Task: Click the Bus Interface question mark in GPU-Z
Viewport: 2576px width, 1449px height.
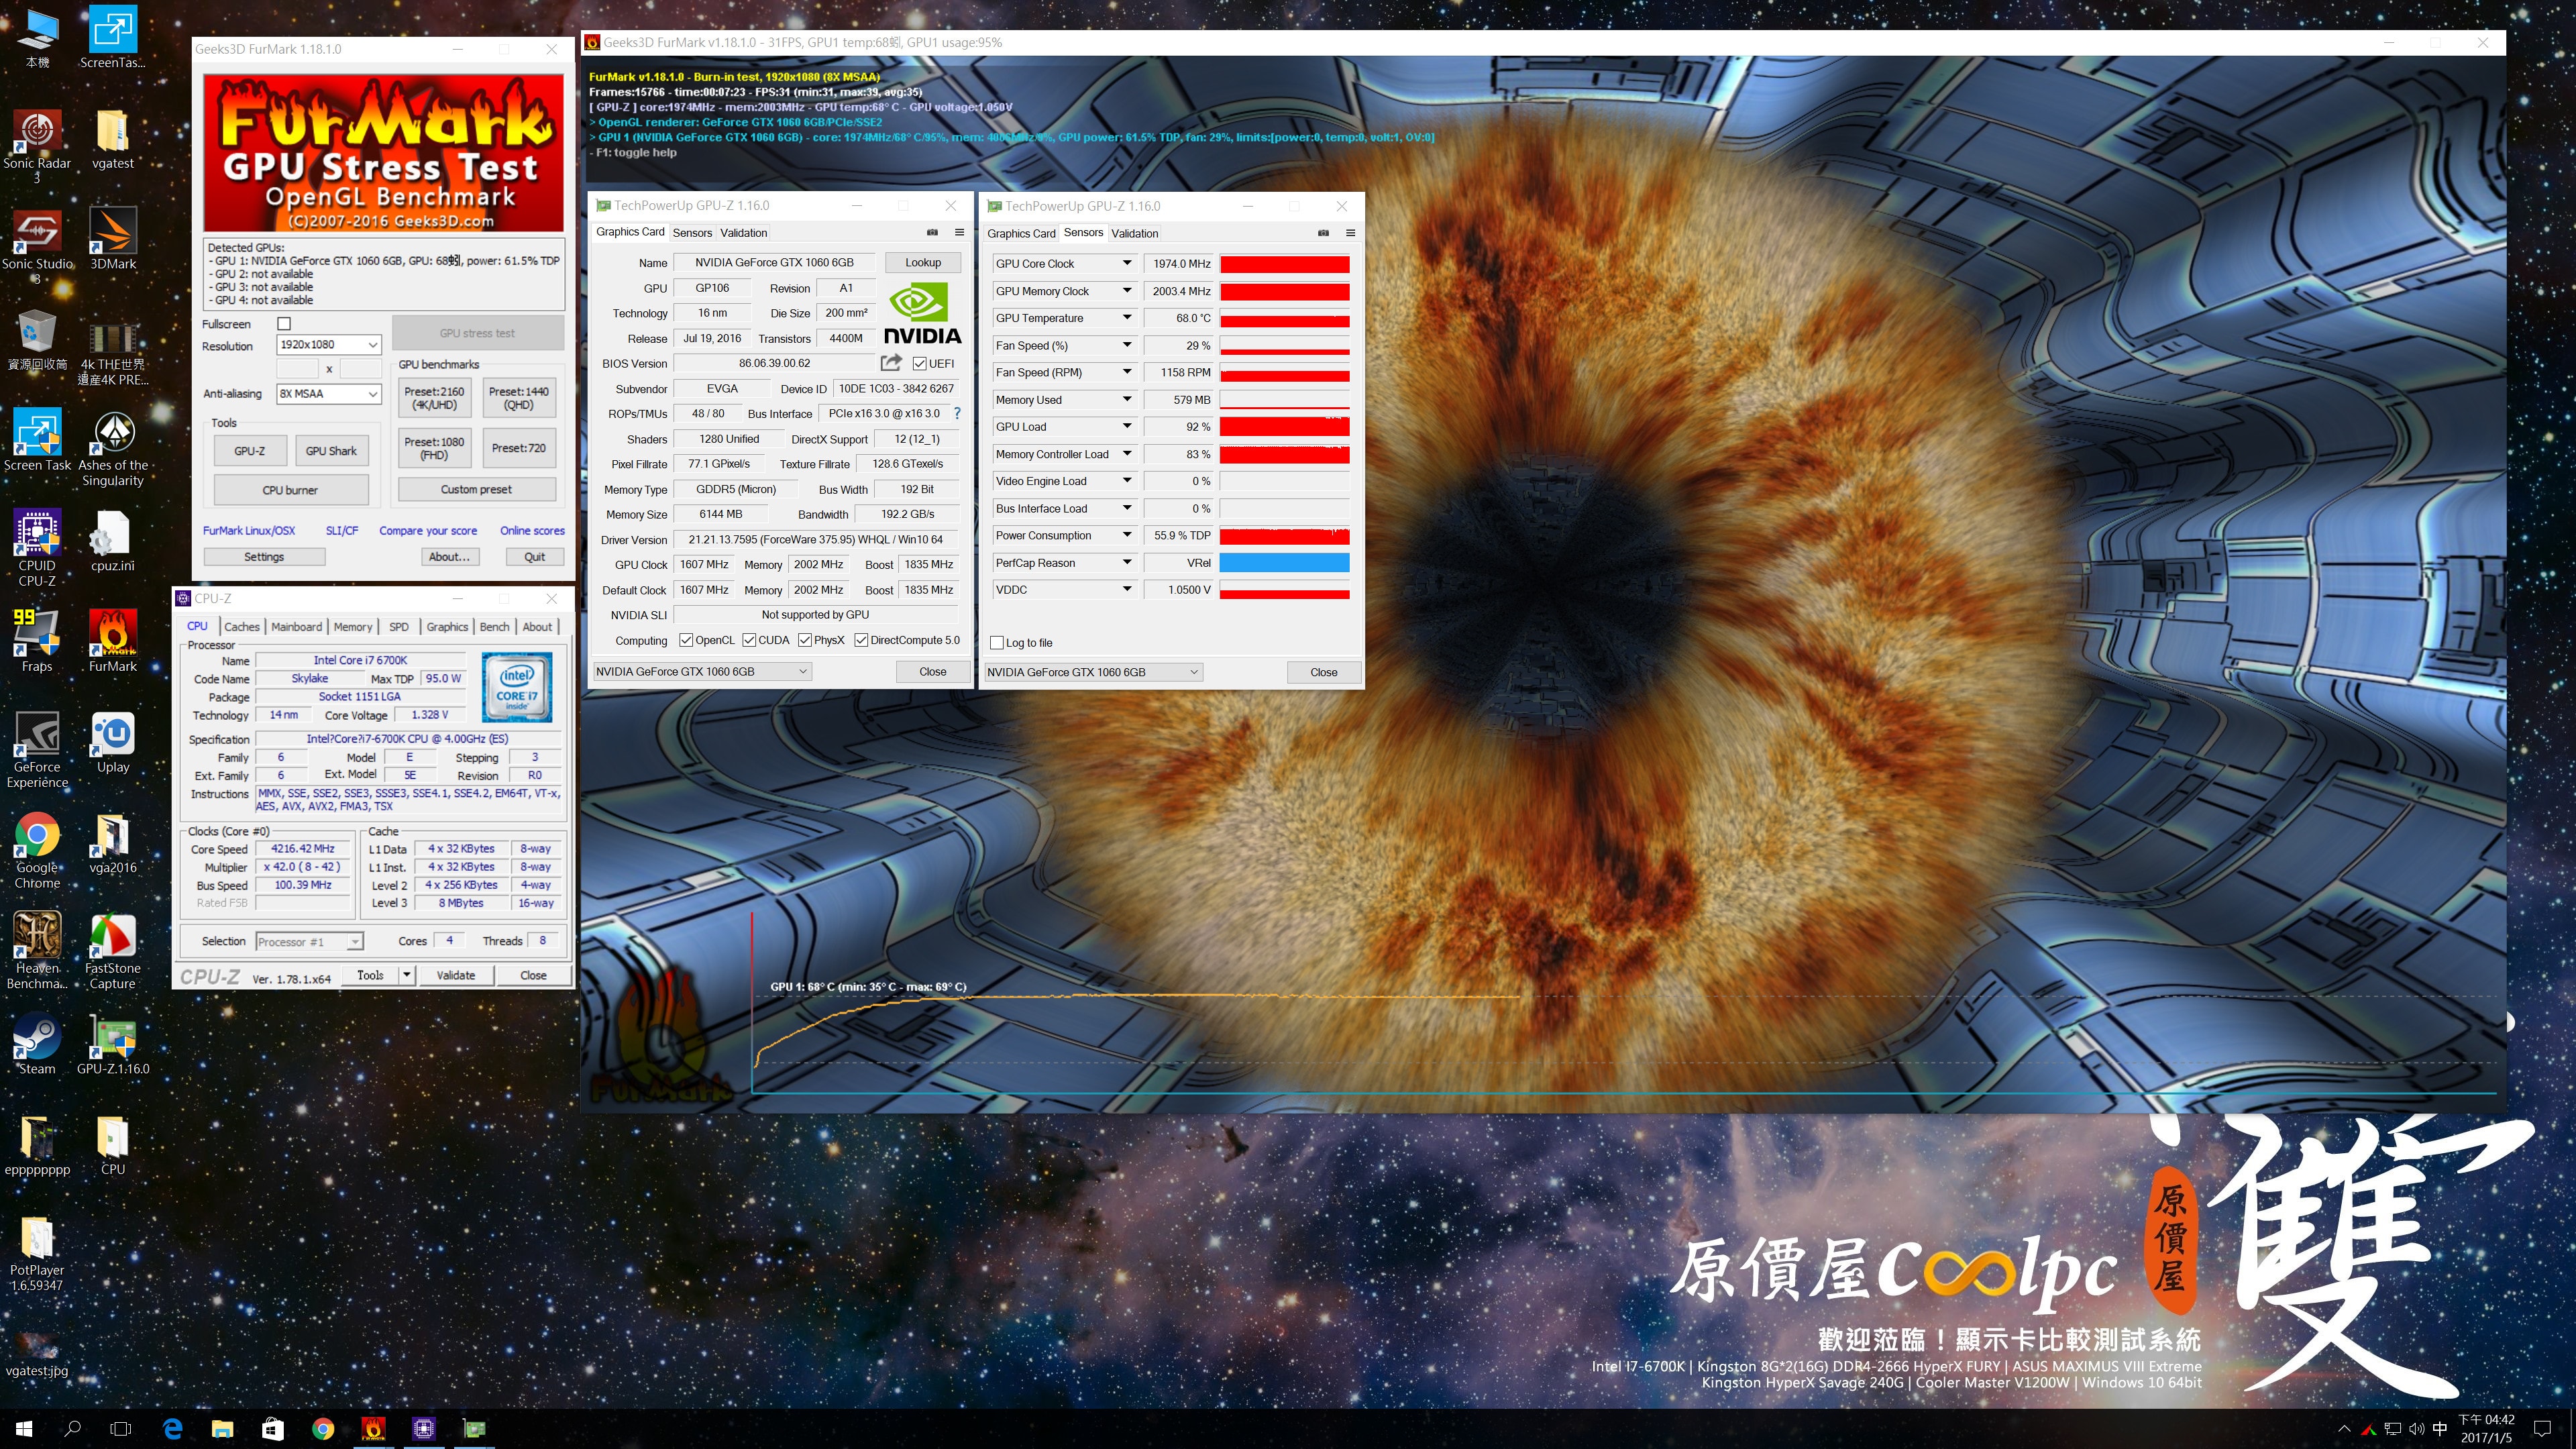Action: click(x=957, y=413)
